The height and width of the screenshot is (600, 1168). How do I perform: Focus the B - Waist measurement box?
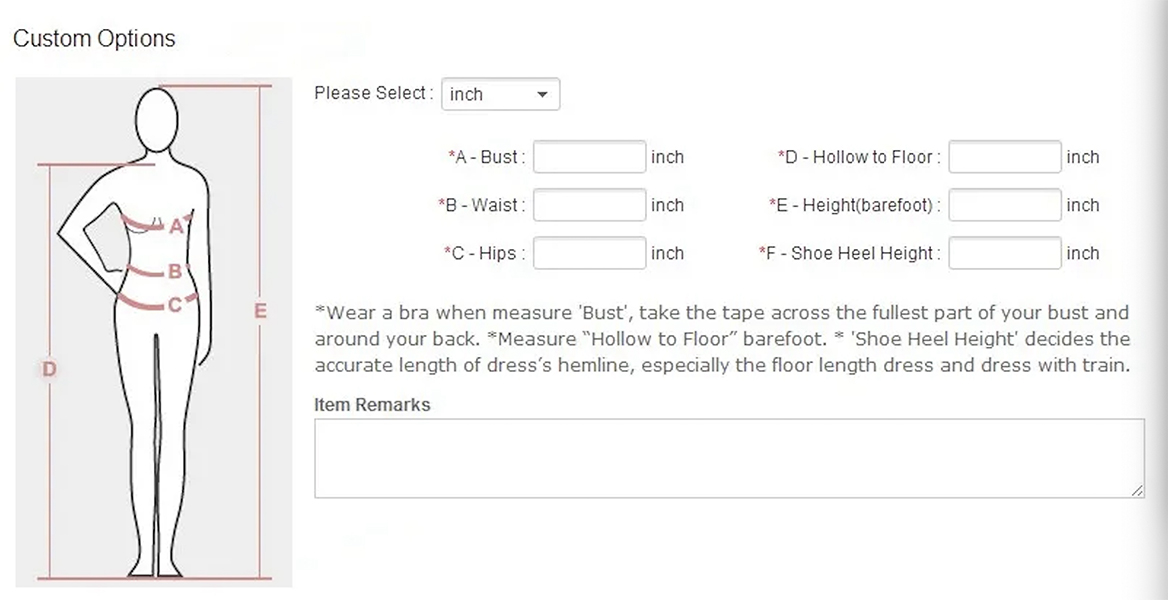click(589, 205)
